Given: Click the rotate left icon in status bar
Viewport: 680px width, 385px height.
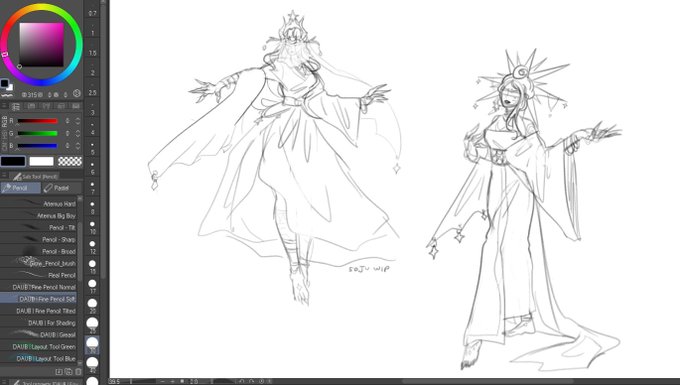Looking at the screenshot, I should point(242,382).
